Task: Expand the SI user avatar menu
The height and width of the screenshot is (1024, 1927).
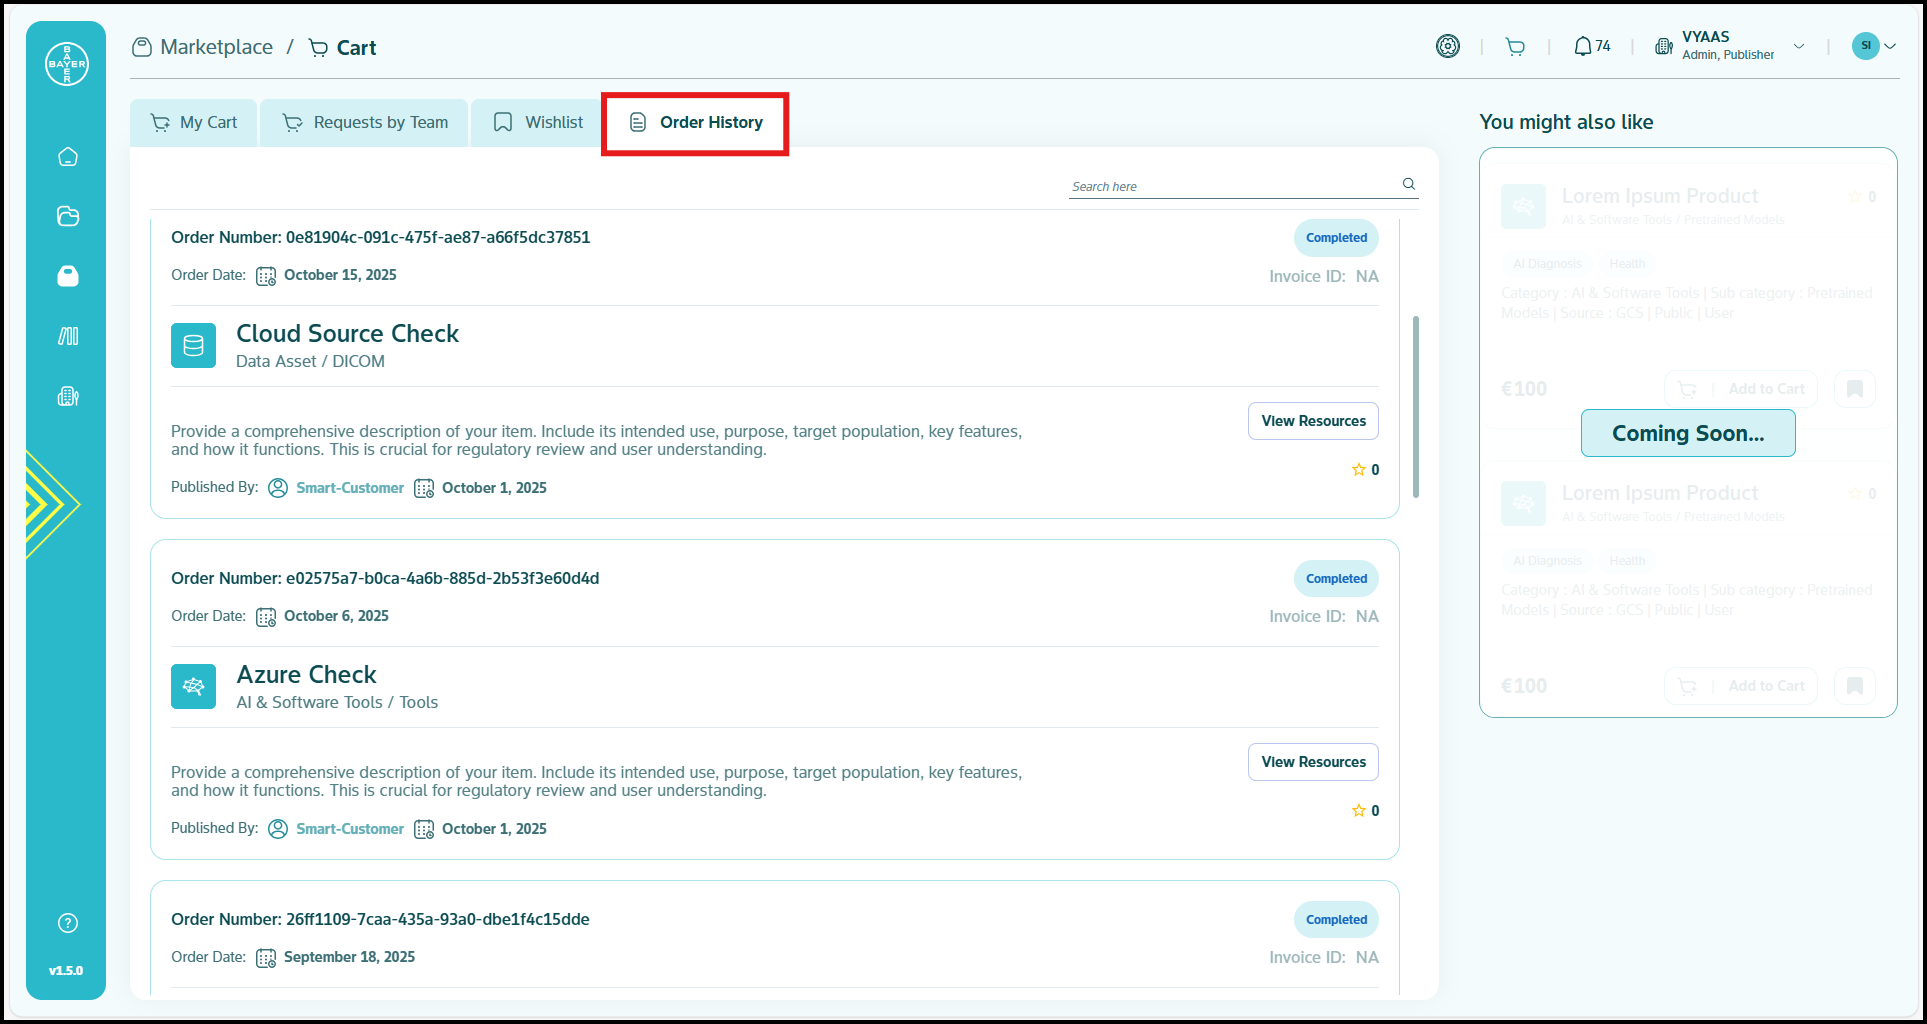Action: coord(1873,46)
